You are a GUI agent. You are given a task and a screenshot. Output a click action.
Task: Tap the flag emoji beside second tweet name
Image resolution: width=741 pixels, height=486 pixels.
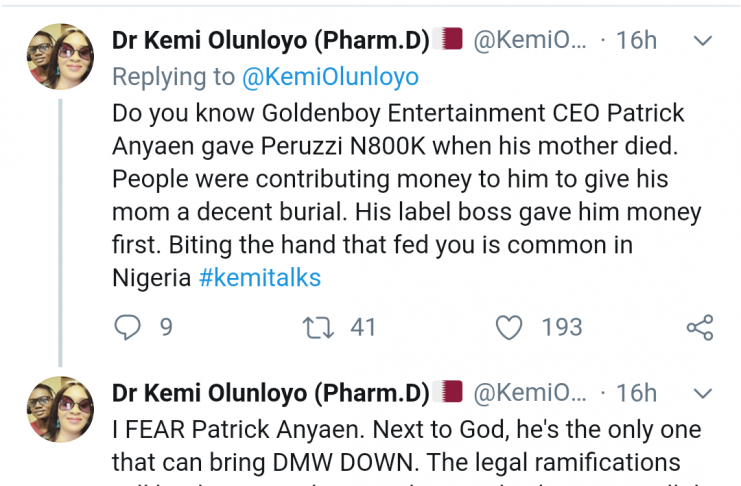click(x=452, y=391)
